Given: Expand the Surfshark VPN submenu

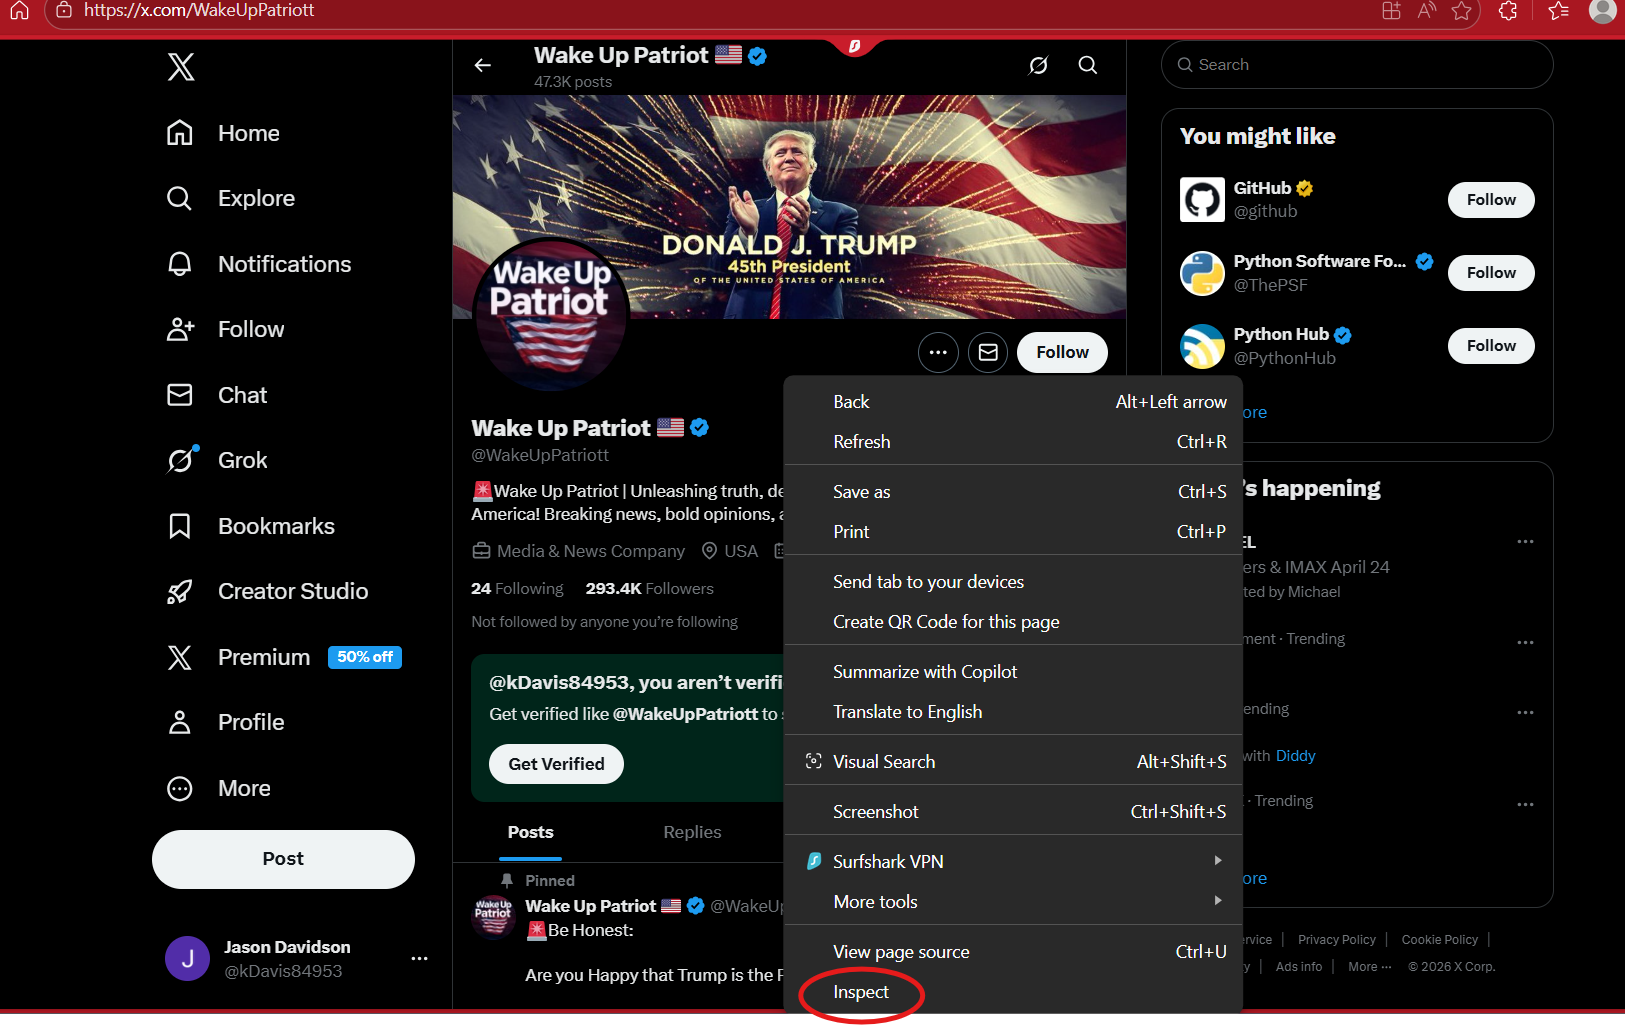Looking at the screenshot, I should point(1013,861).
